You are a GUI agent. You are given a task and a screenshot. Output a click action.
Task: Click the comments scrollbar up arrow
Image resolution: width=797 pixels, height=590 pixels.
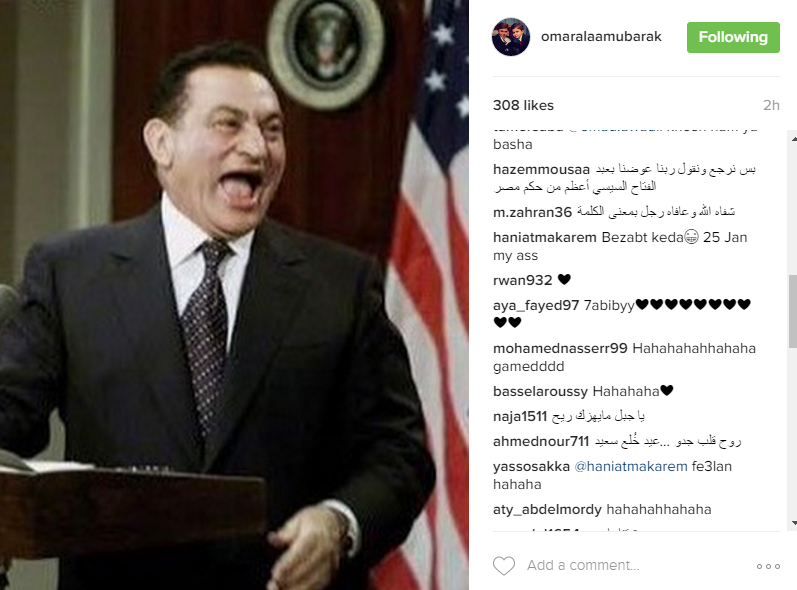coord(793,137)
